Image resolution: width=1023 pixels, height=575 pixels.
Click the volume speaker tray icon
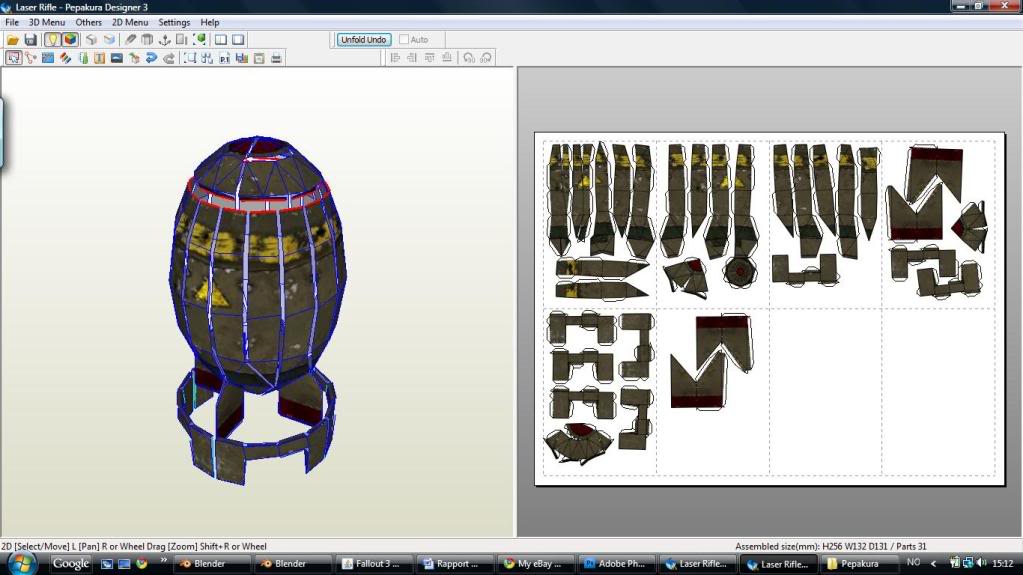(982, 563)
